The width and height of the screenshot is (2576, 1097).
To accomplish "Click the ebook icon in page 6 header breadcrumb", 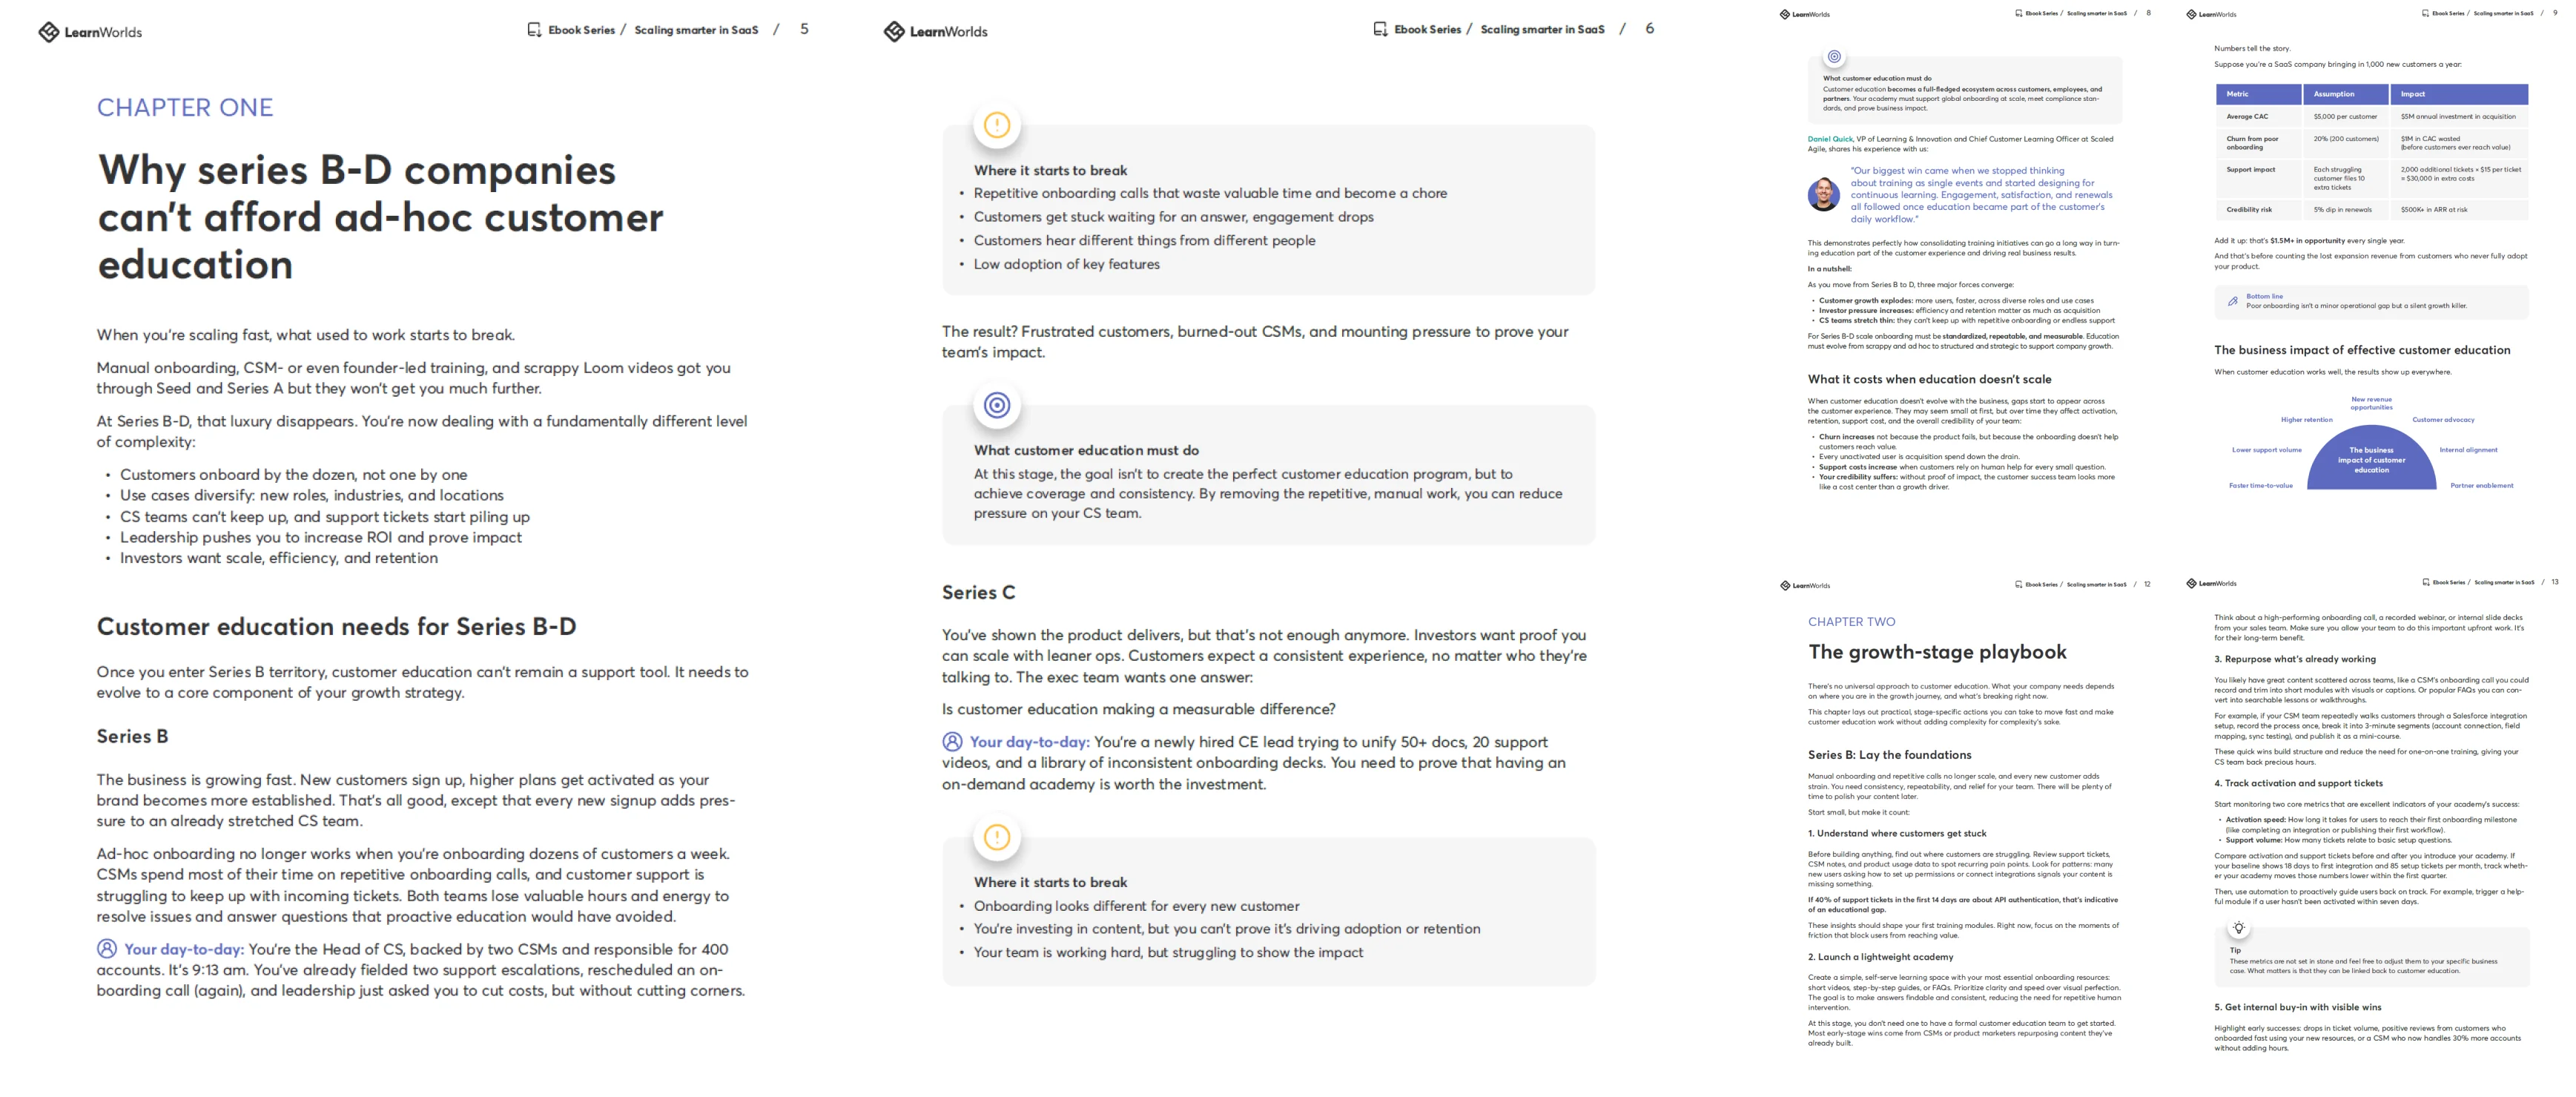I will click(x=1380, y=29).
